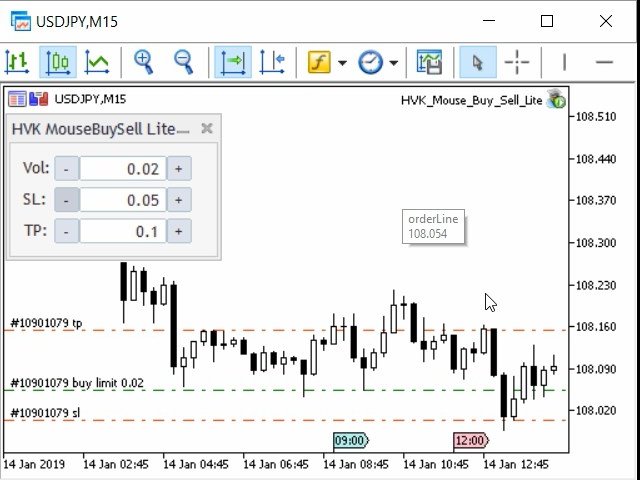Image resolution: width=640 pixels, height=480 pixels.
Task: Decrease the SL value
Action: (x=66, y=200)
